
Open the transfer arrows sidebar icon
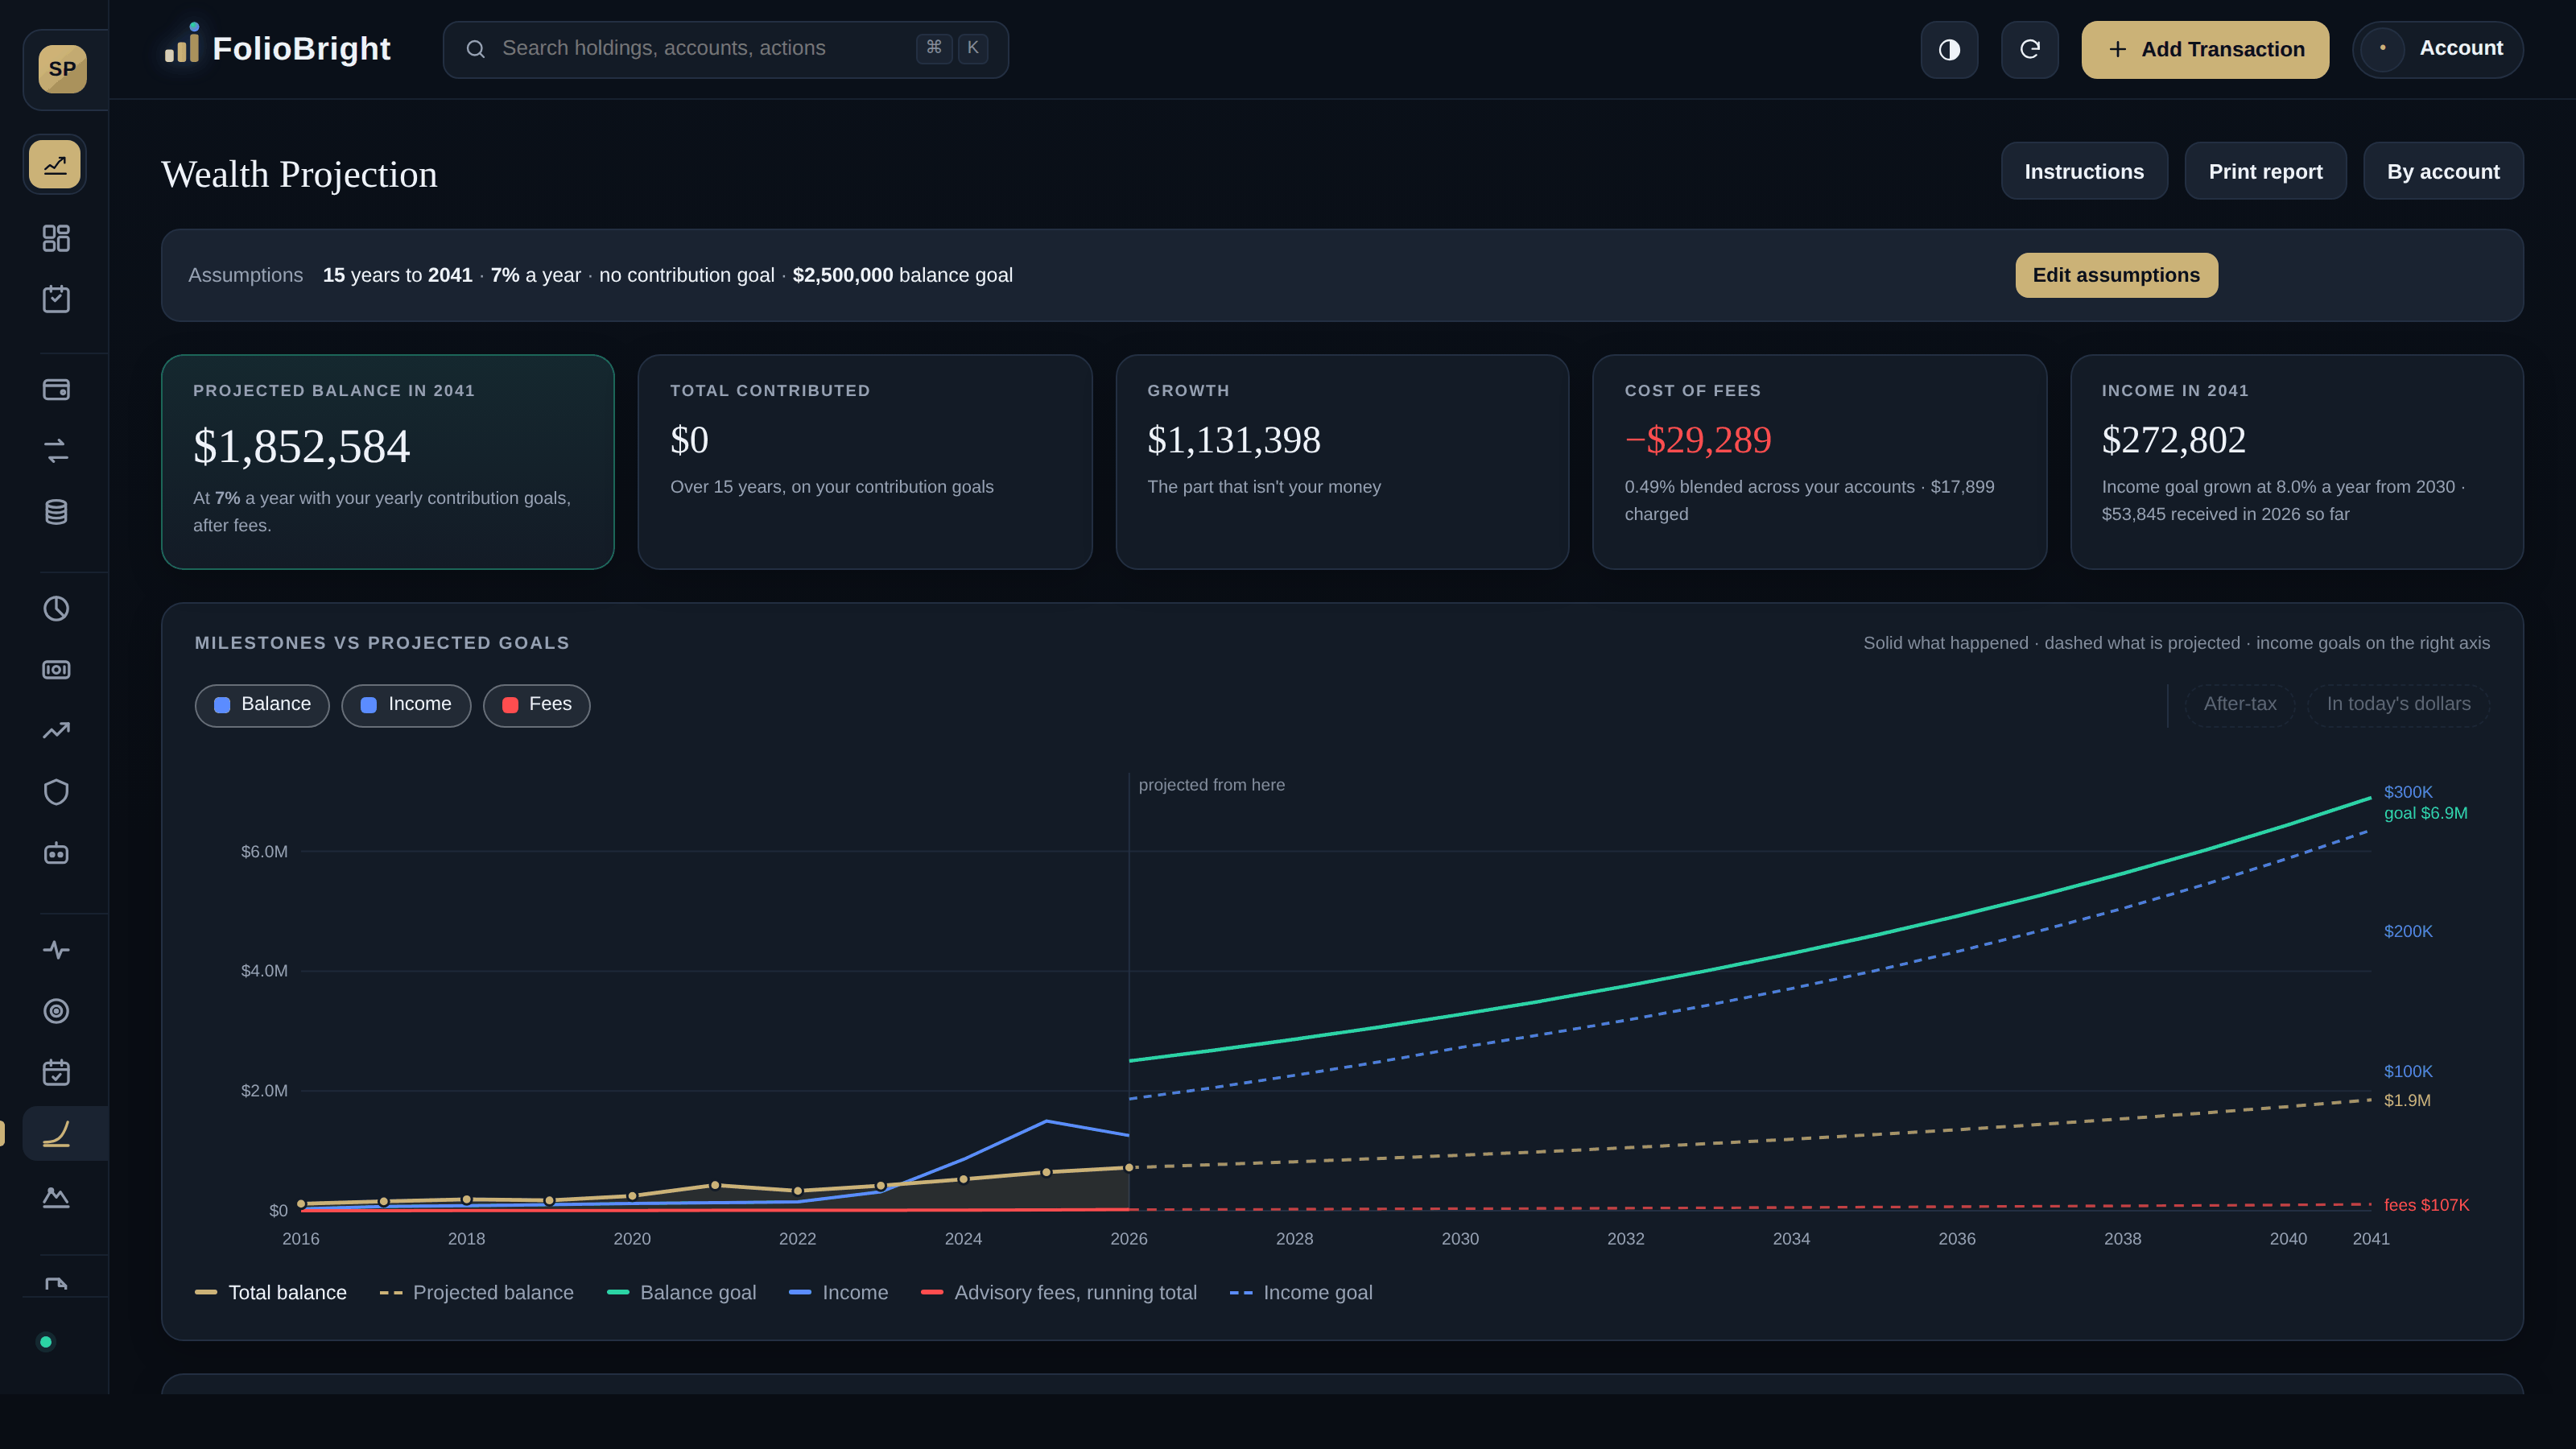(x=56, y=451)
